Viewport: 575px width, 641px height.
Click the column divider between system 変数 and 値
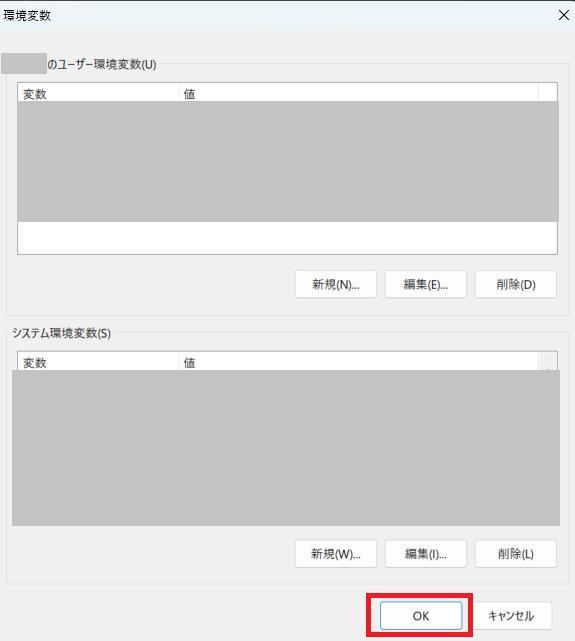pos(179,362)
